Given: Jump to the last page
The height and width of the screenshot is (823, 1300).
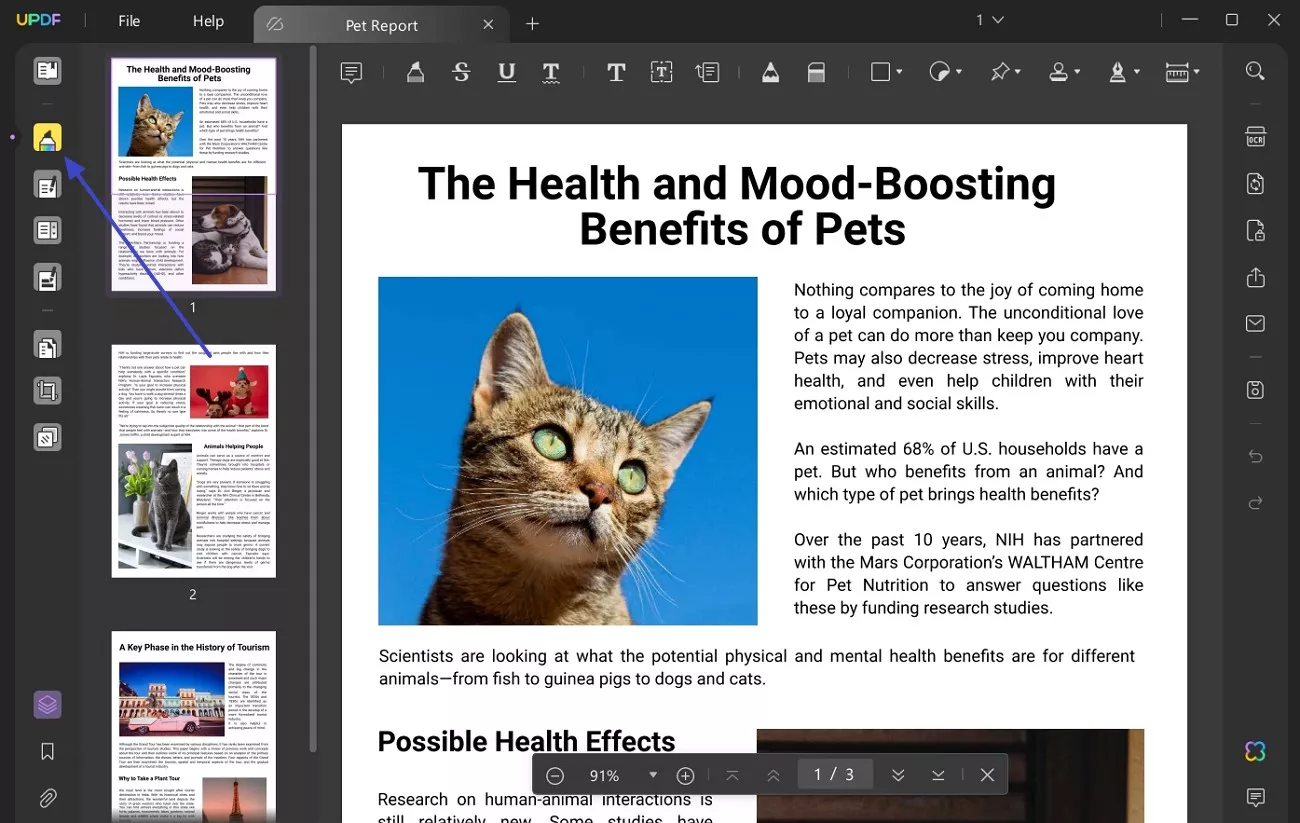Looking at the screenshot, I should click(x=938, y=775).
